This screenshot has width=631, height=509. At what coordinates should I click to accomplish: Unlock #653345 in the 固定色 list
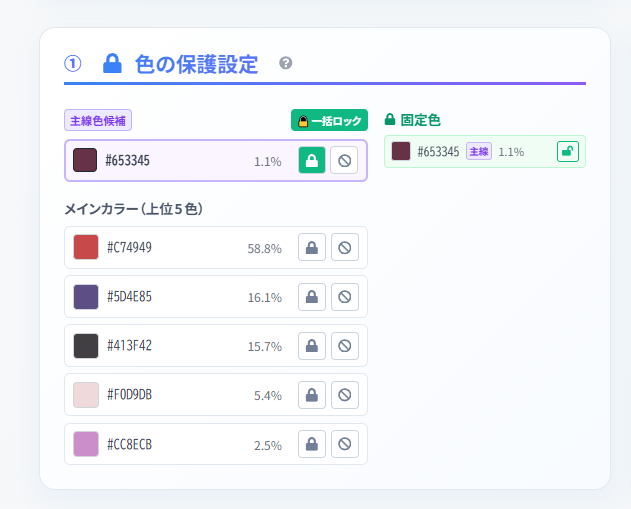click(x=567, y=152)
